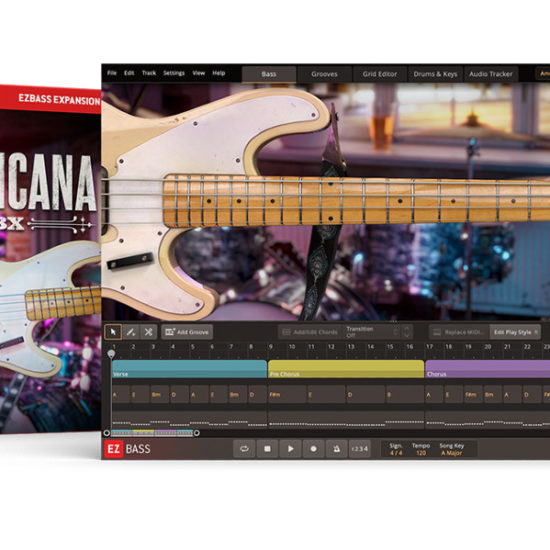This screenshot has height=550, width=550.
Task: Select the pencil draw tool
Action: pyautogui.click(x=130, y=332)
